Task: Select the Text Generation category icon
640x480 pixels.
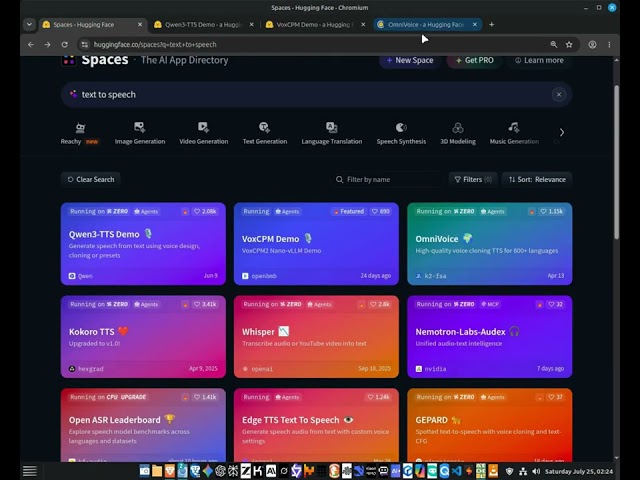Action: pyautogui.click(x=264, y=127)
